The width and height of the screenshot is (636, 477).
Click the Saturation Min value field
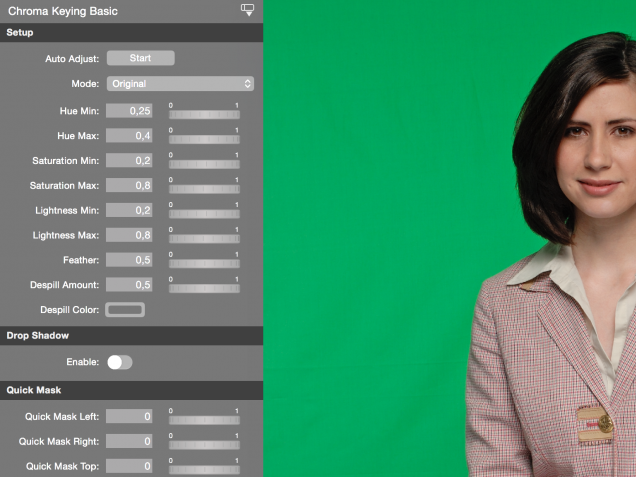click(x=129, y=160)
